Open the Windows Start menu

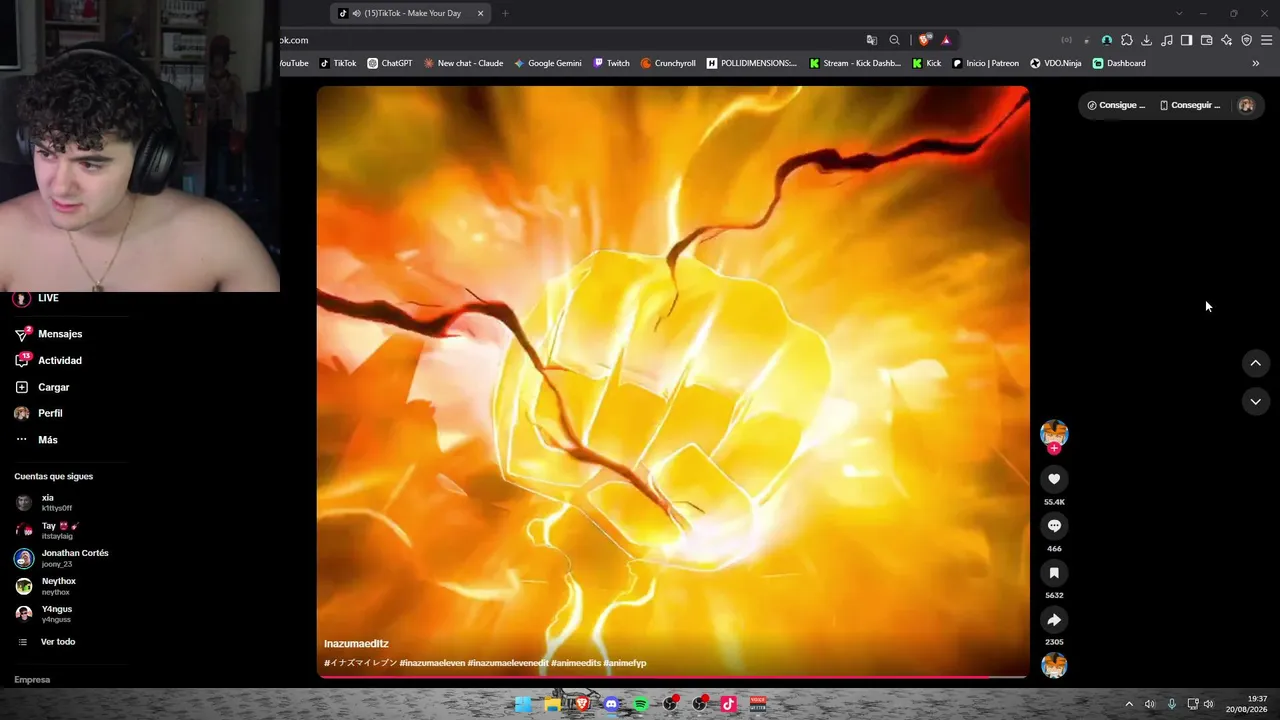point(523,704)
